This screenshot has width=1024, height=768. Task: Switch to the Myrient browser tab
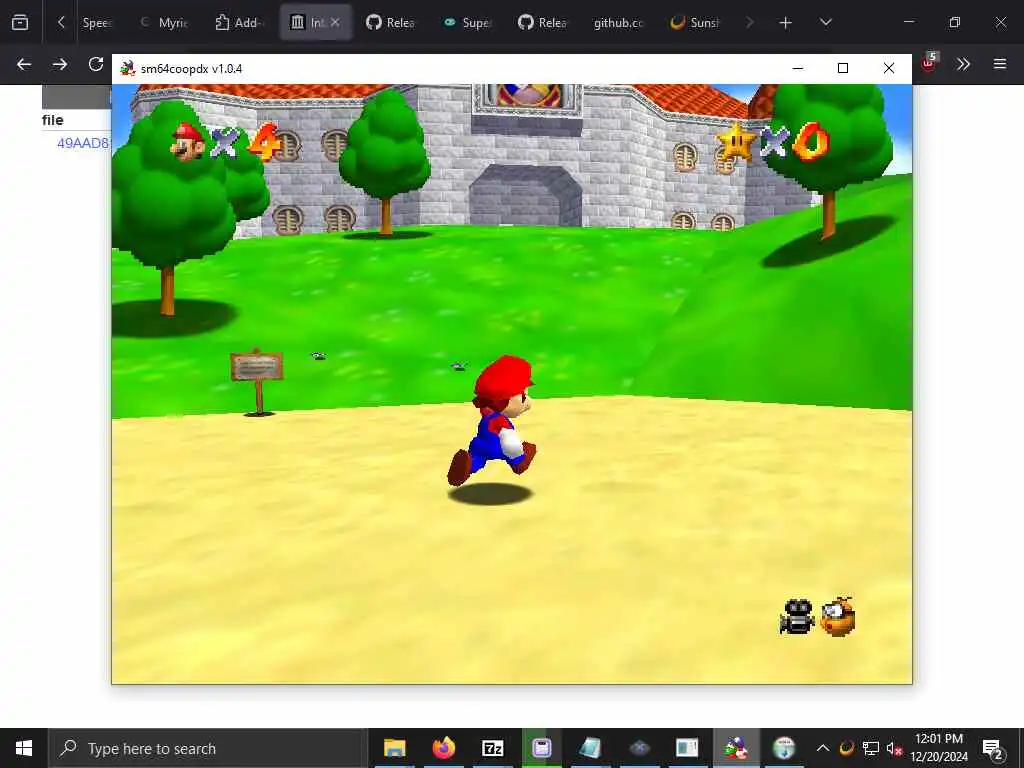click(x=165, y=22)
